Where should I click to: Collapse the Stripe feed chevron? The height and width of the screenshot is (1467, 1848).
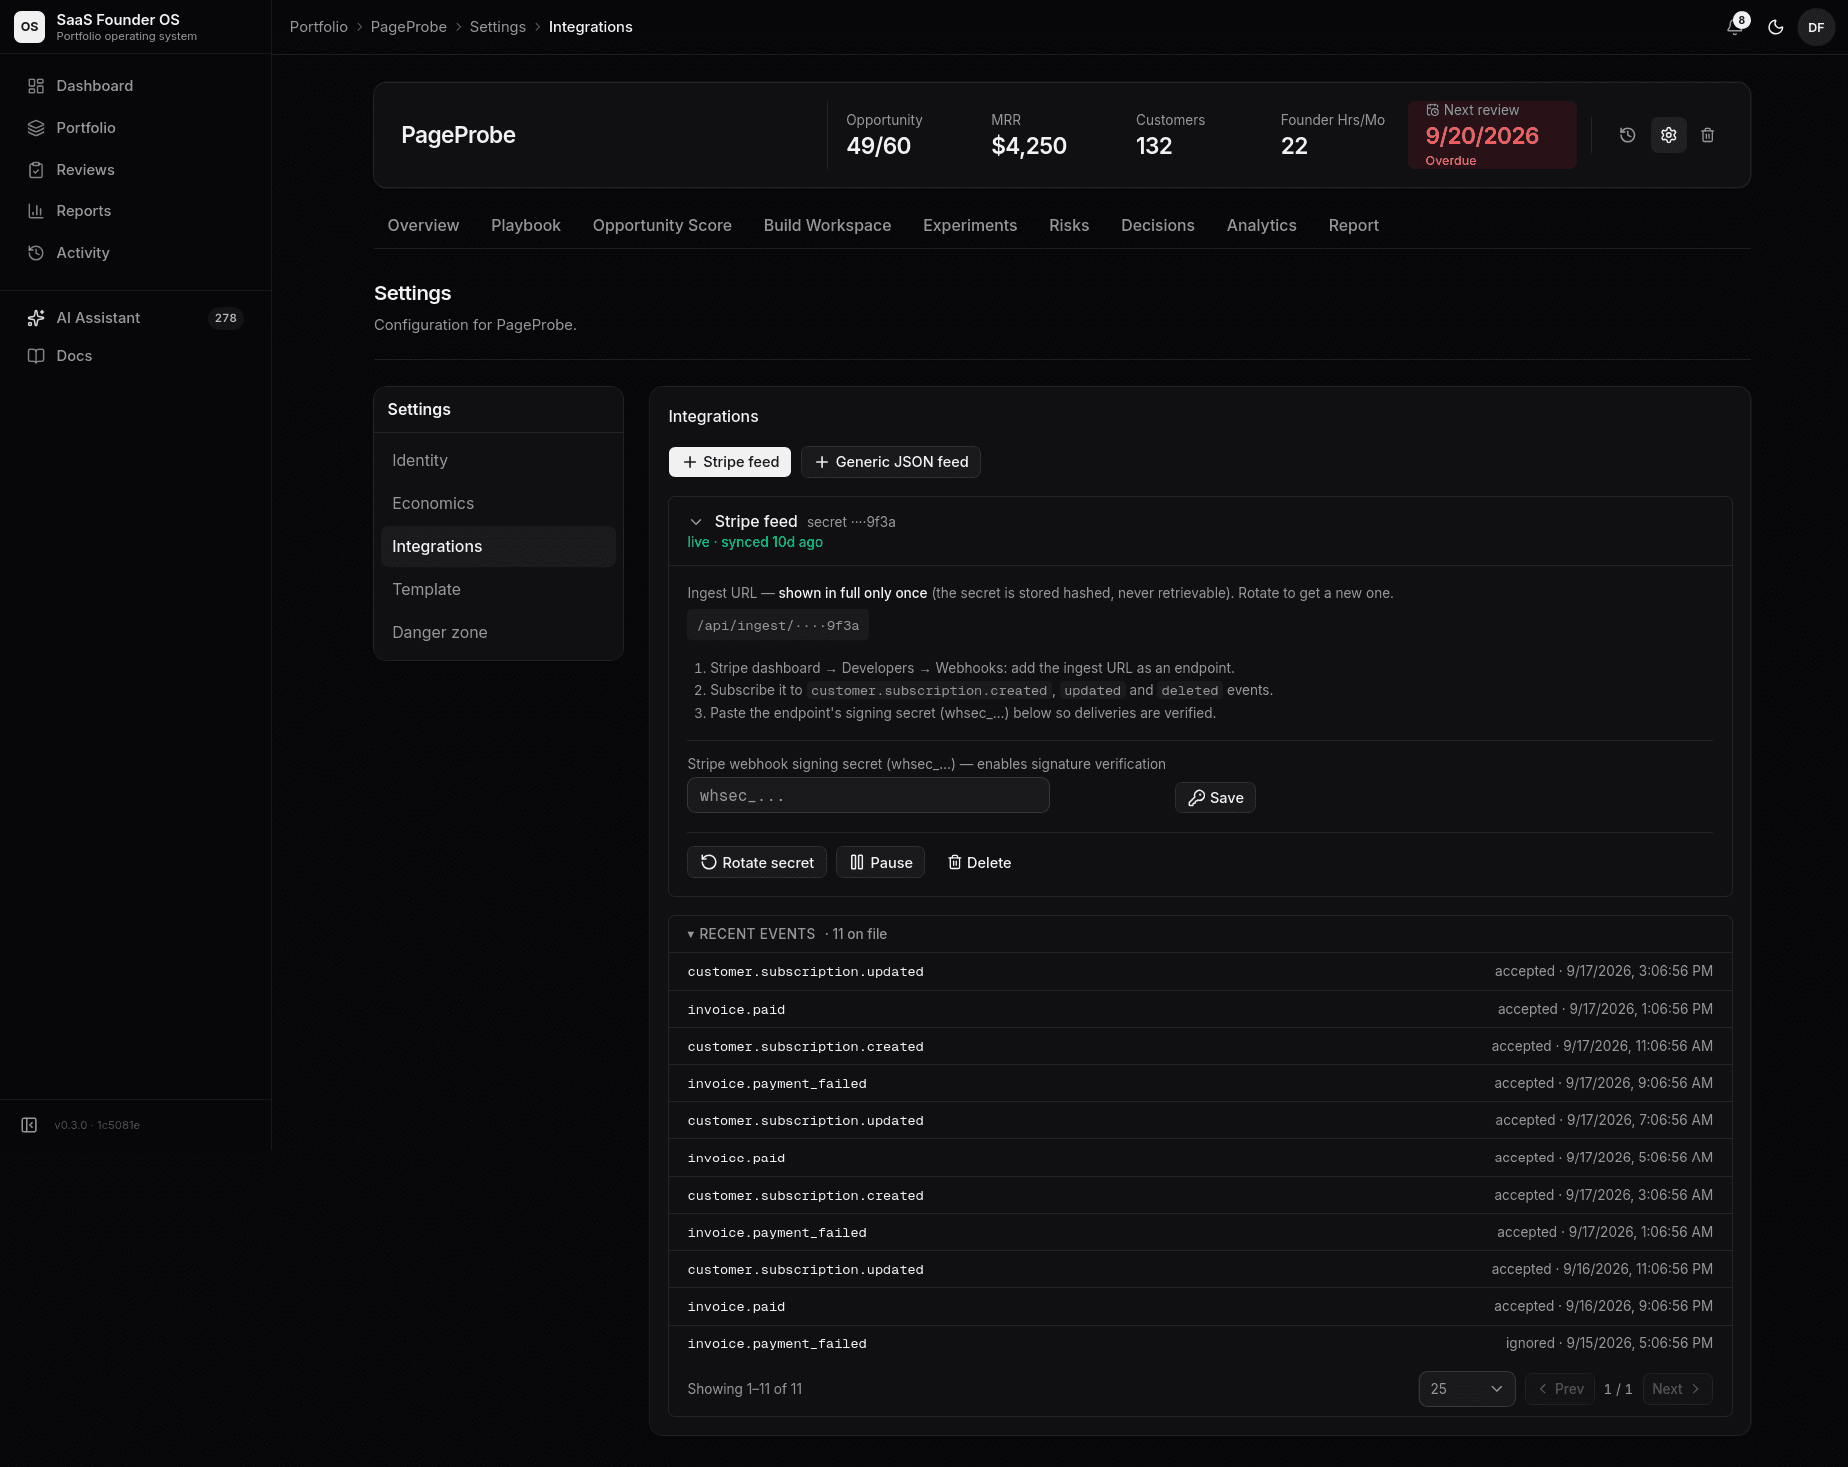click(x=696, y=522)
